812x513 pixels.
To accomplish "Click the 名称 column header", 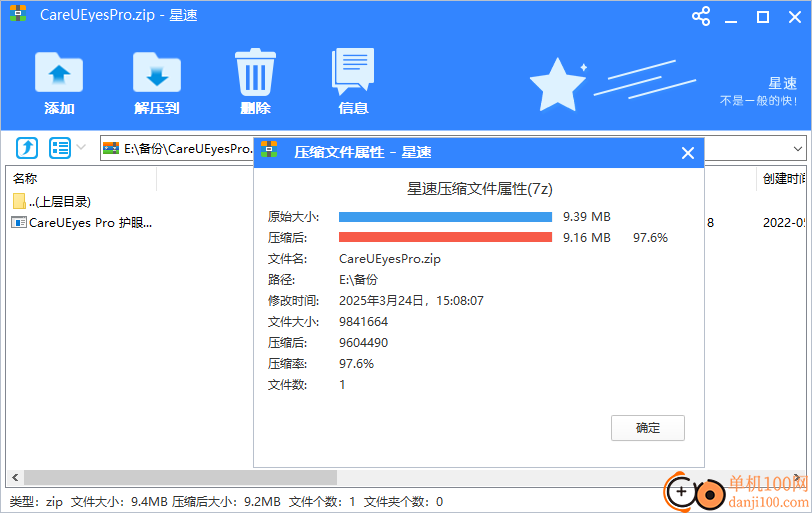I will [25, 179].
